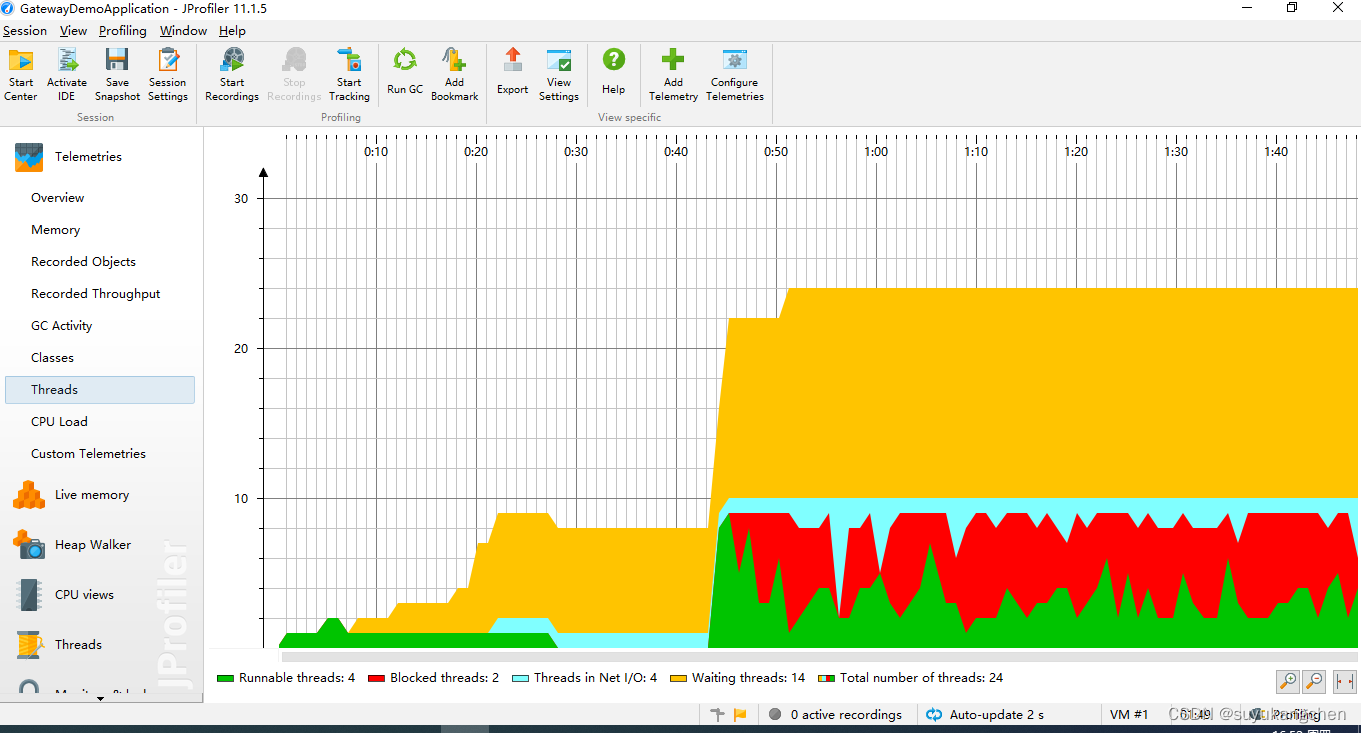Screen dimensions: 1361x733
Task: Click the Auto-update refresh icon
Action: pos(934,714)
